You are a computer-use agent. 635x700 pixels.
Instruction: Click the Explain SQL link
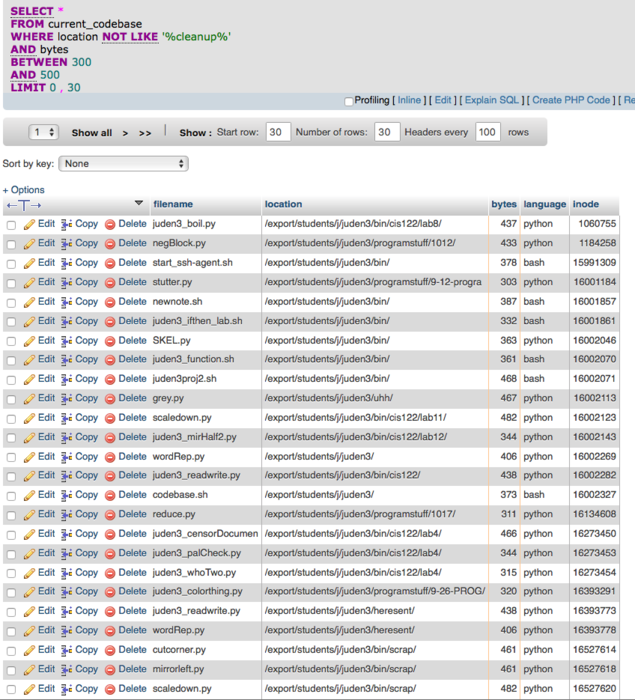492,100
